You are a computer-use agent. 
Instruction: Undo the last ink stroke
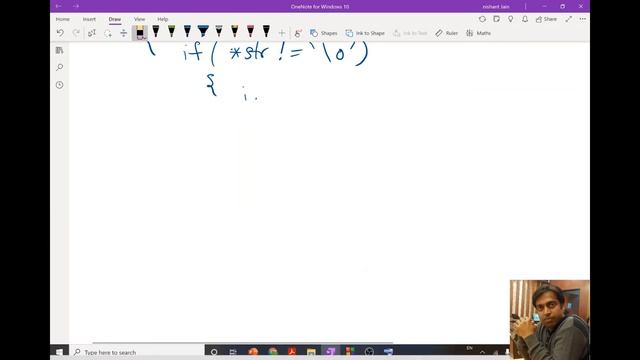tap(60, 33)
